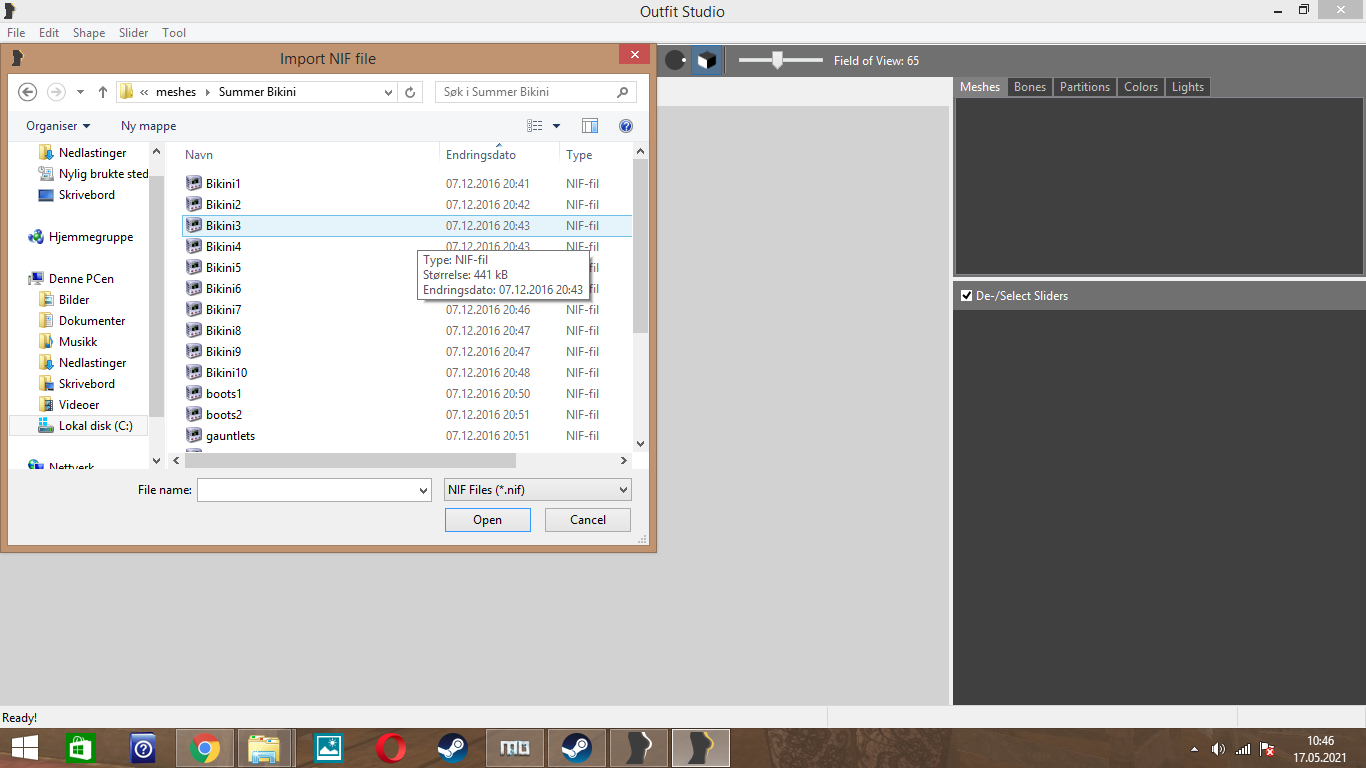Image resolution: width=1366 pixels, height=768 pixels.
Task: Refresh the Summer Bikini folder listing
Action: click(410, 92)
